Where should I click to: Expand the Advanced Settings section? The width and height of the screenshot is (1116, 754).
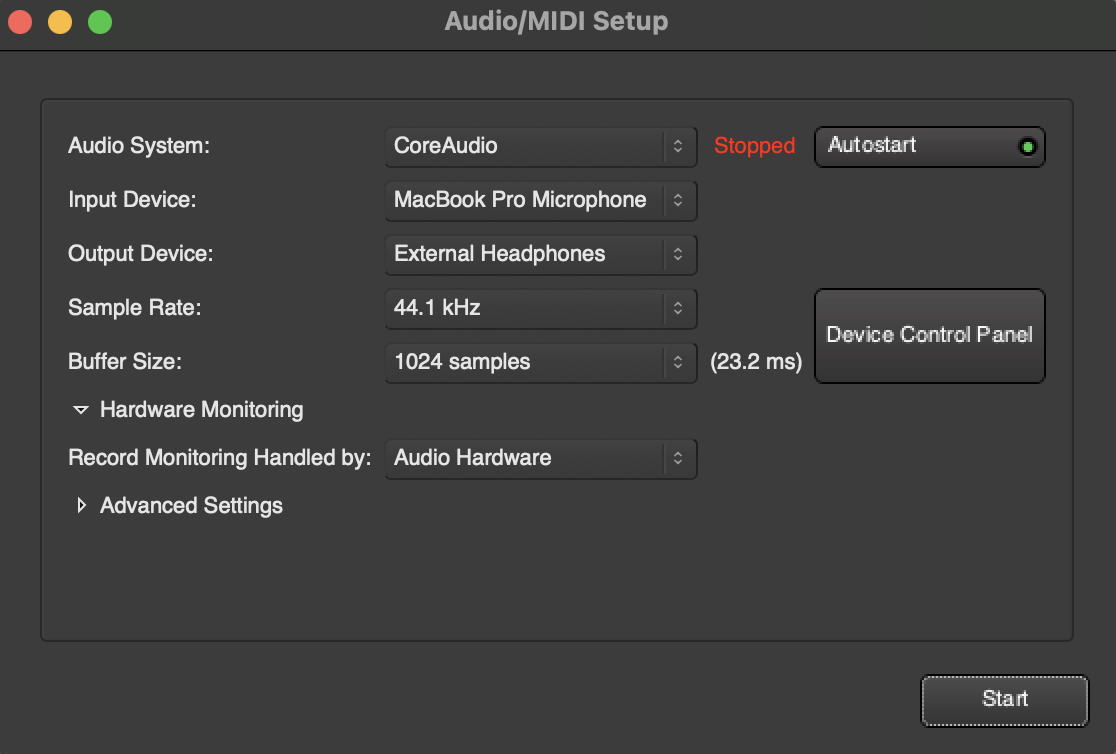point(81,506)
